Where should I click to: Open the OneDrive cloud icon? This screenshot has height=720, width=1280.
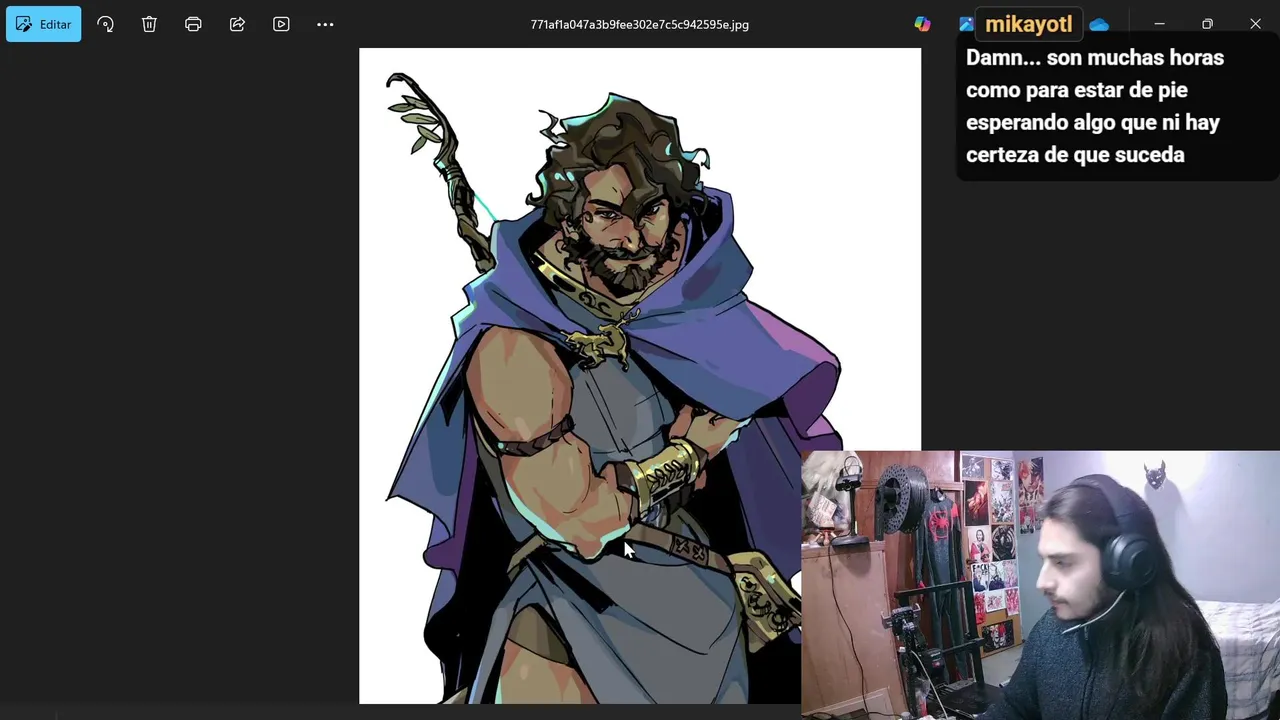click(x=1099, y=24)
